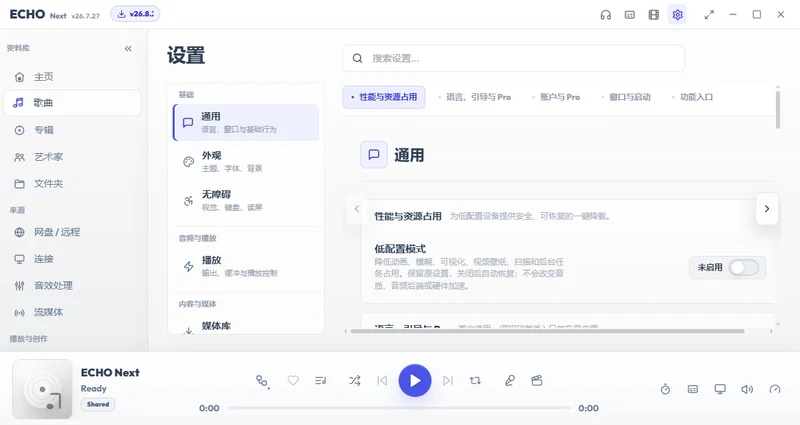
Task: Select 播放 settings category
Action: [246, 266]
